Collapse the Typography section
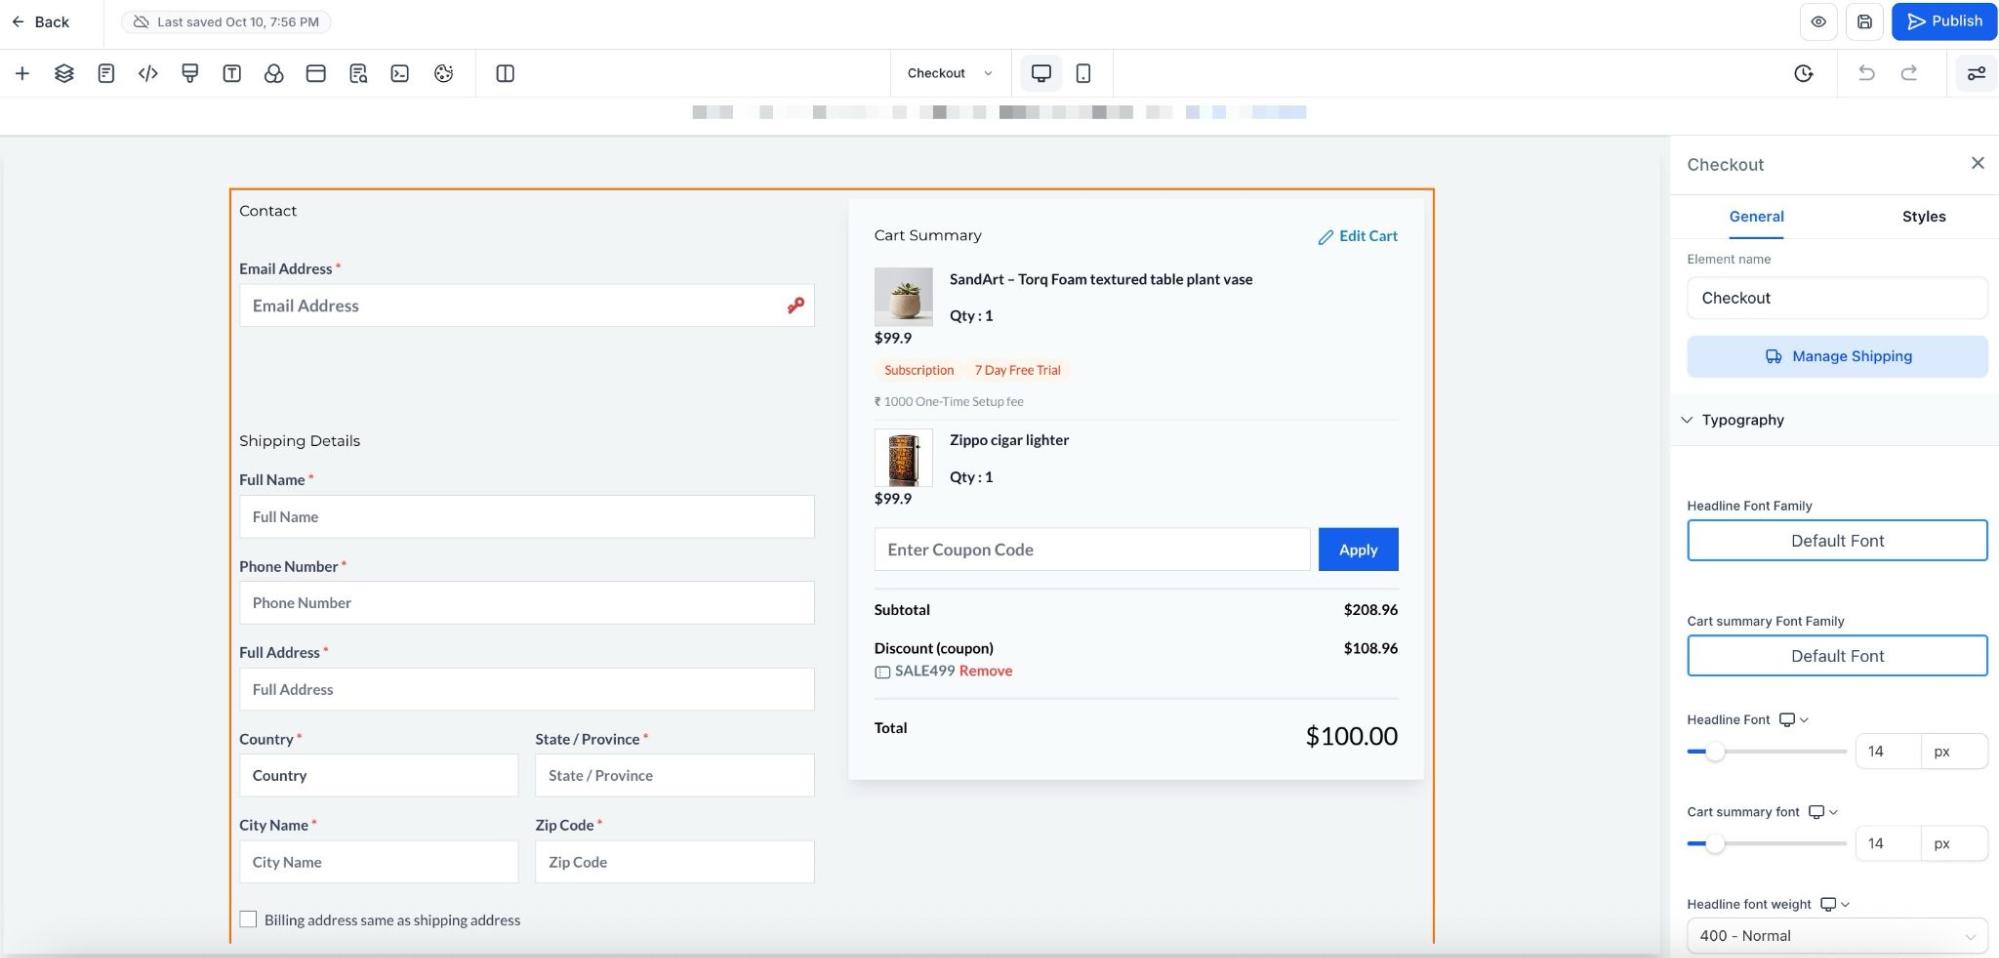 click(x=1688, y=420)
